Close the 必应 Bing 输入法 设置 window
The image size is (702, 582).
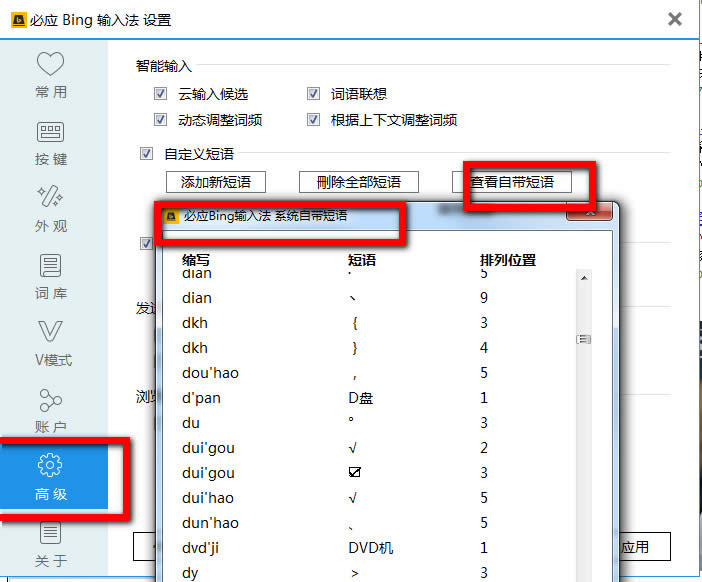pyautogui.click(x=675, y=19)
